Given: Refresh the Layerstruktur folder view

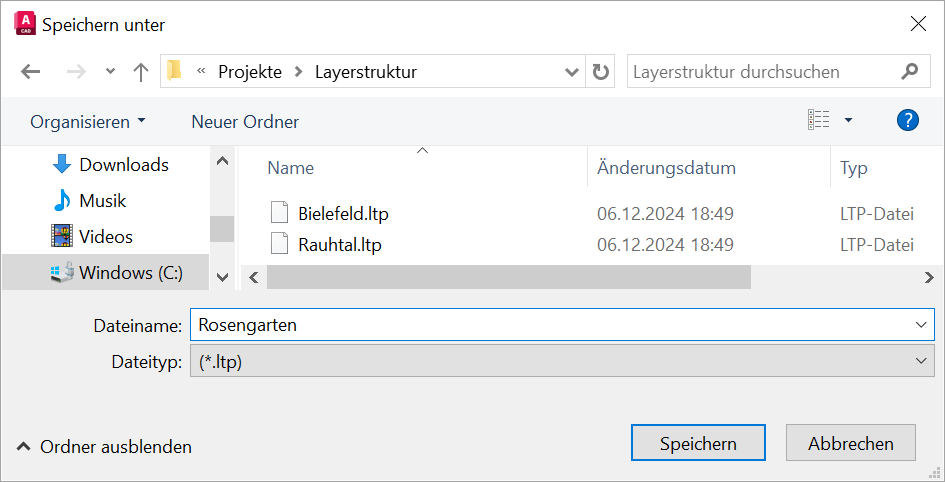Looking at the screenshot, I should click(x=600, y=72).
